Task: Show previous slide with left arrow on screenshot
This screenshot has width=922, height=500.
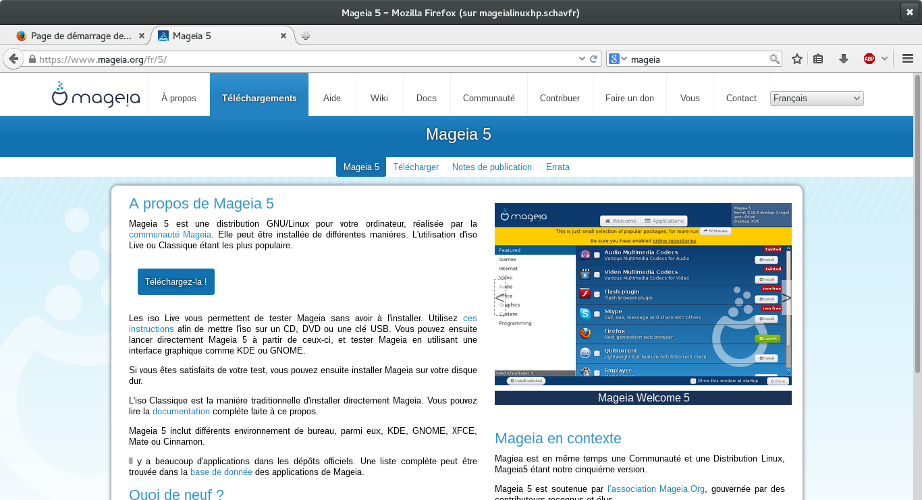Action: (500, 298)
